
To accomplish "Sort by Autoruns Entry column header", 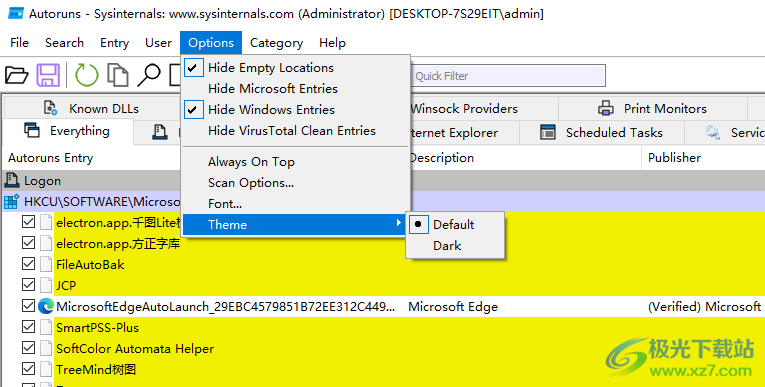I will coord(50,158).
